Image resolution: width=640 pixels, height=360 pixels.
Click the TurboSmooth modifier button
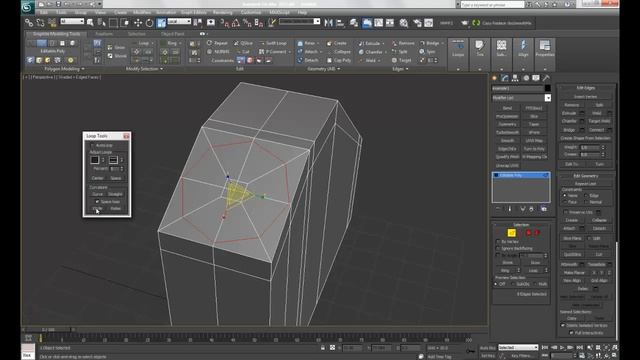(507, 132)
